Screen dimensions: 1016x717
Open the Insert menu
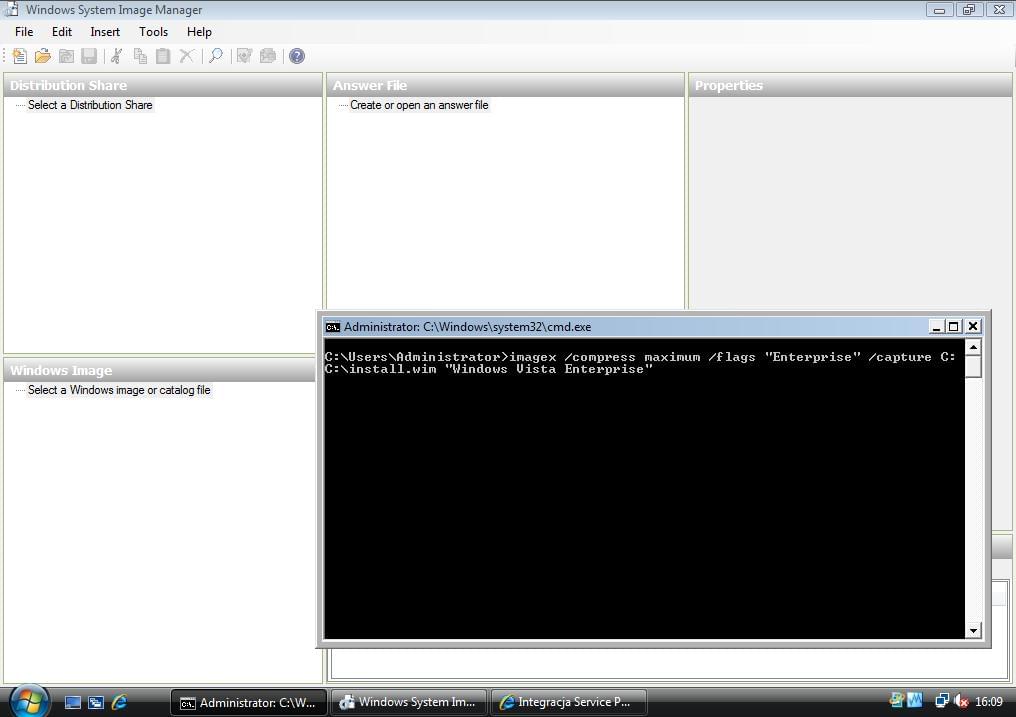105,32
